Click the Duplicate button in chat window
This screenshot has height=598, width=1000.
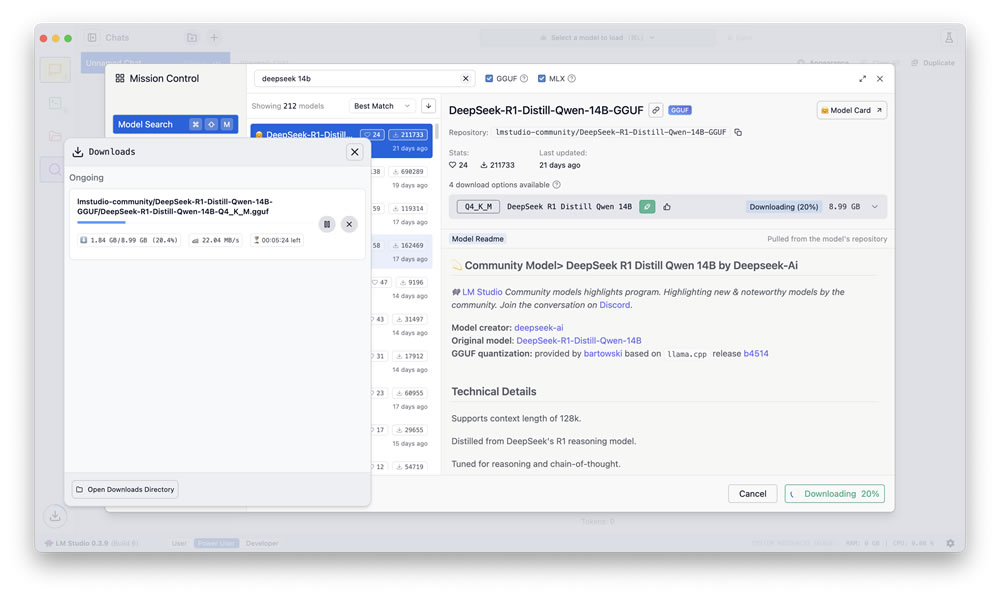(x=933, y=62)
